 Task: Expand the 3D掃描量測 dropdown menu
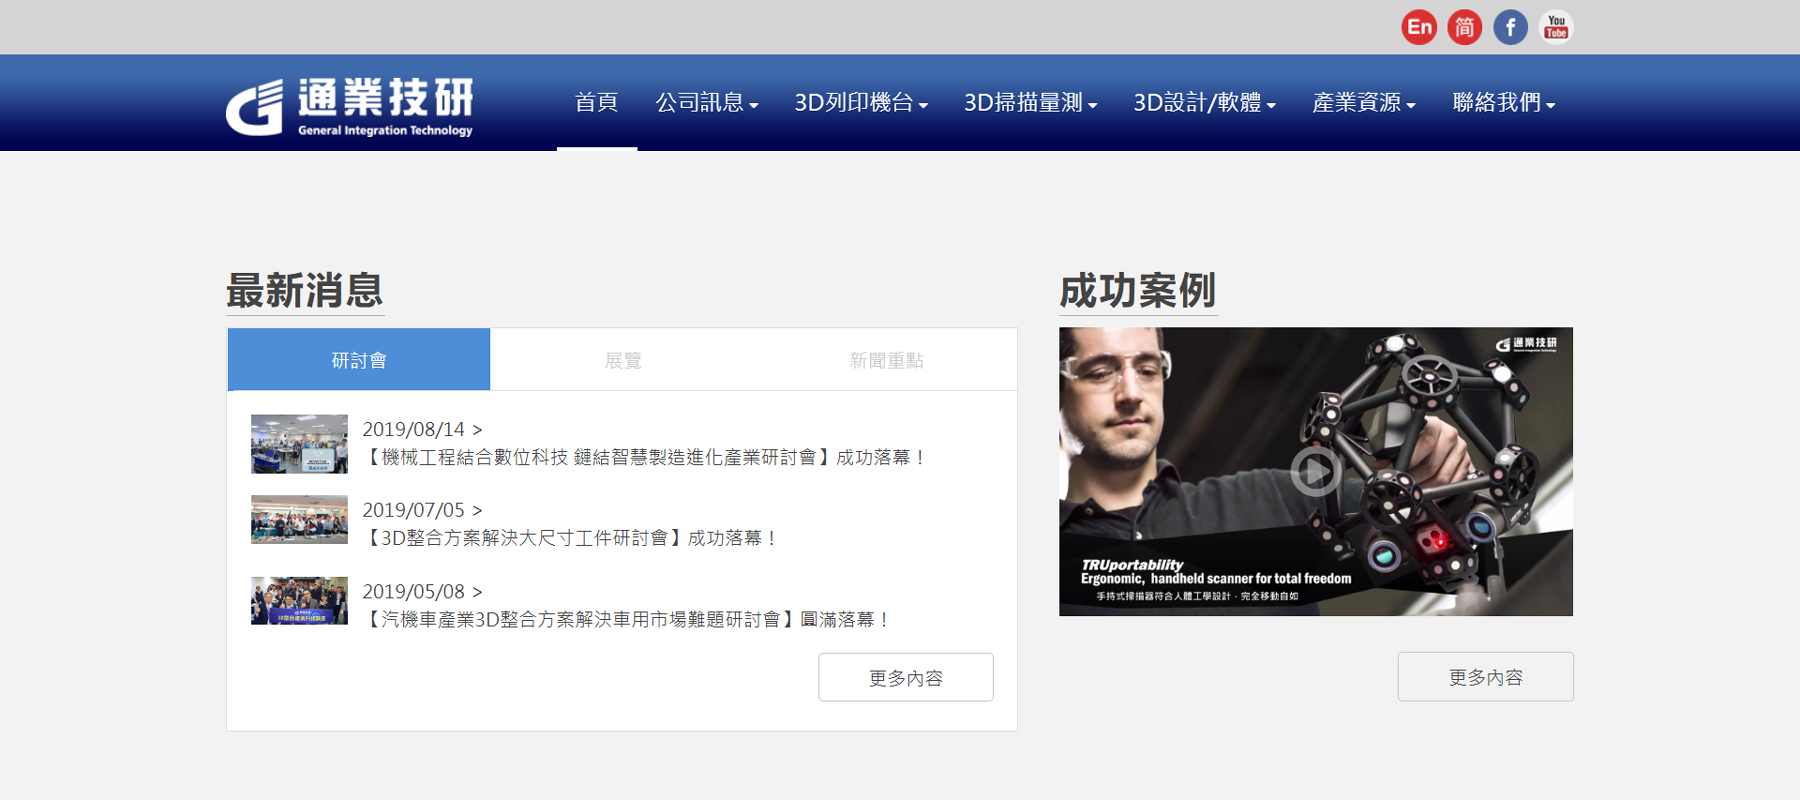(1030, 103)
